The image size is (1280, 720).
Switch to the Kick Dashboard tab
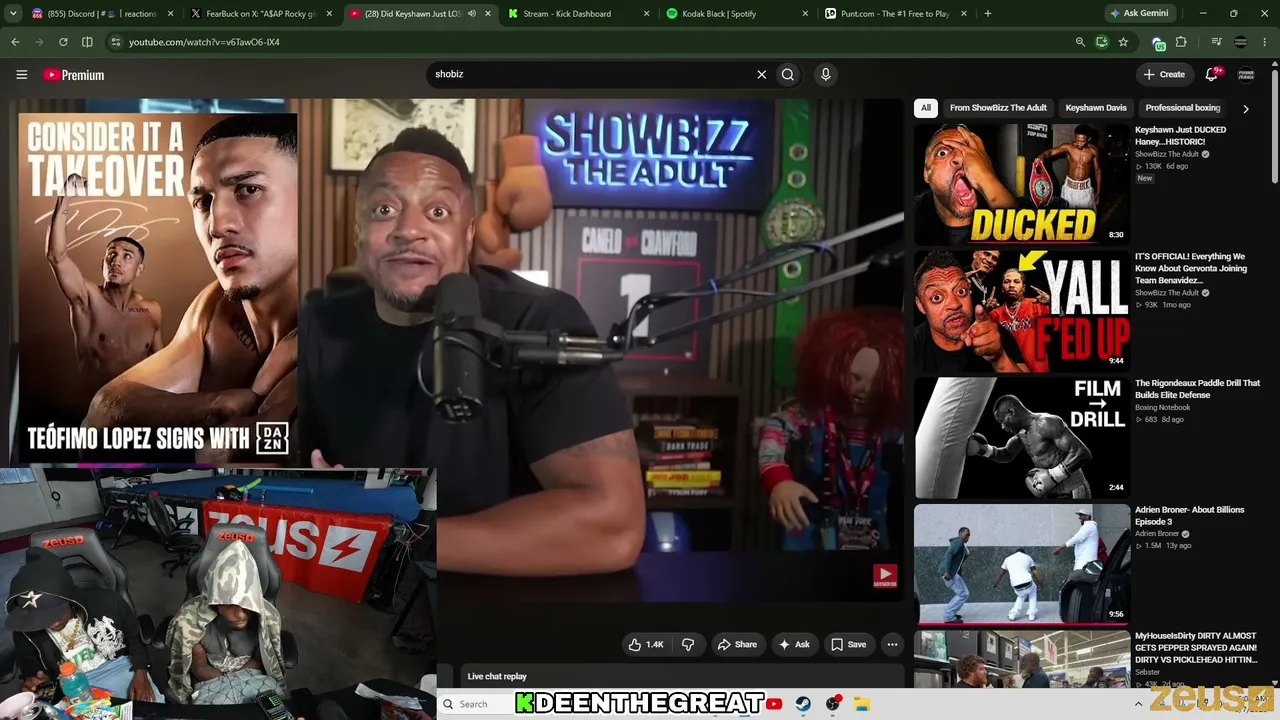click(x=566, y=14)
